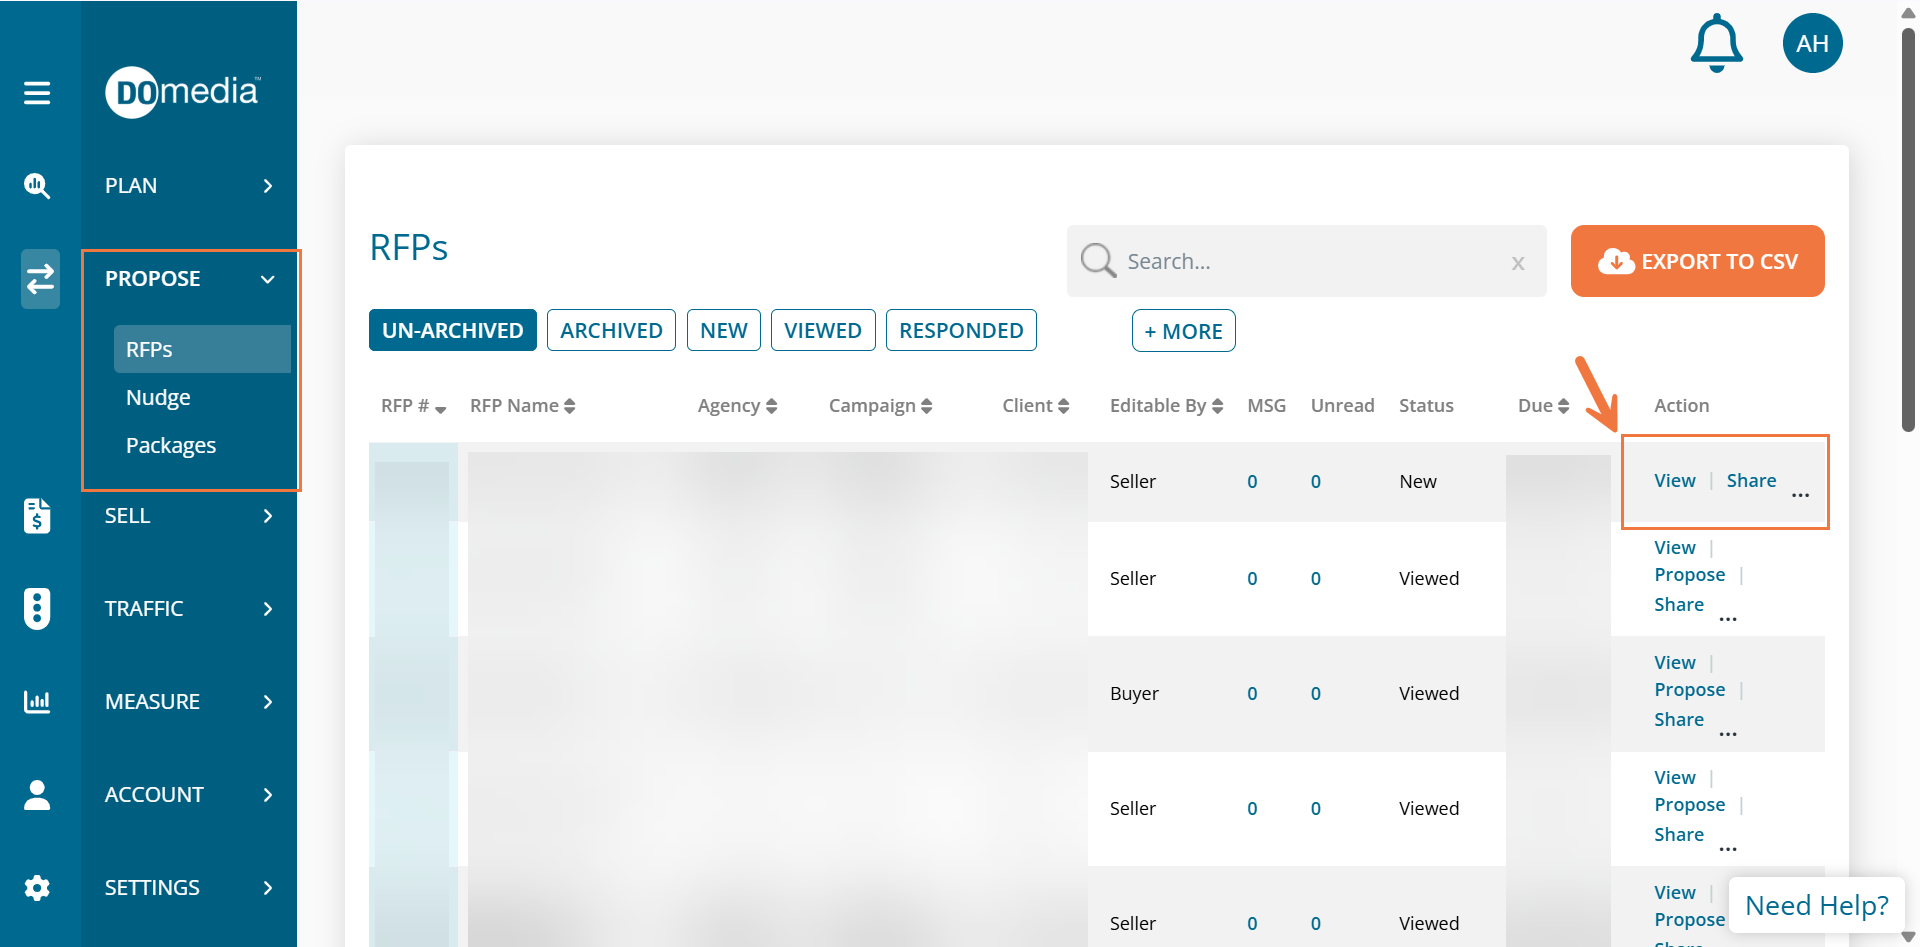
Task: Click the Traffic light icon
Action: (x=37, y=608)
